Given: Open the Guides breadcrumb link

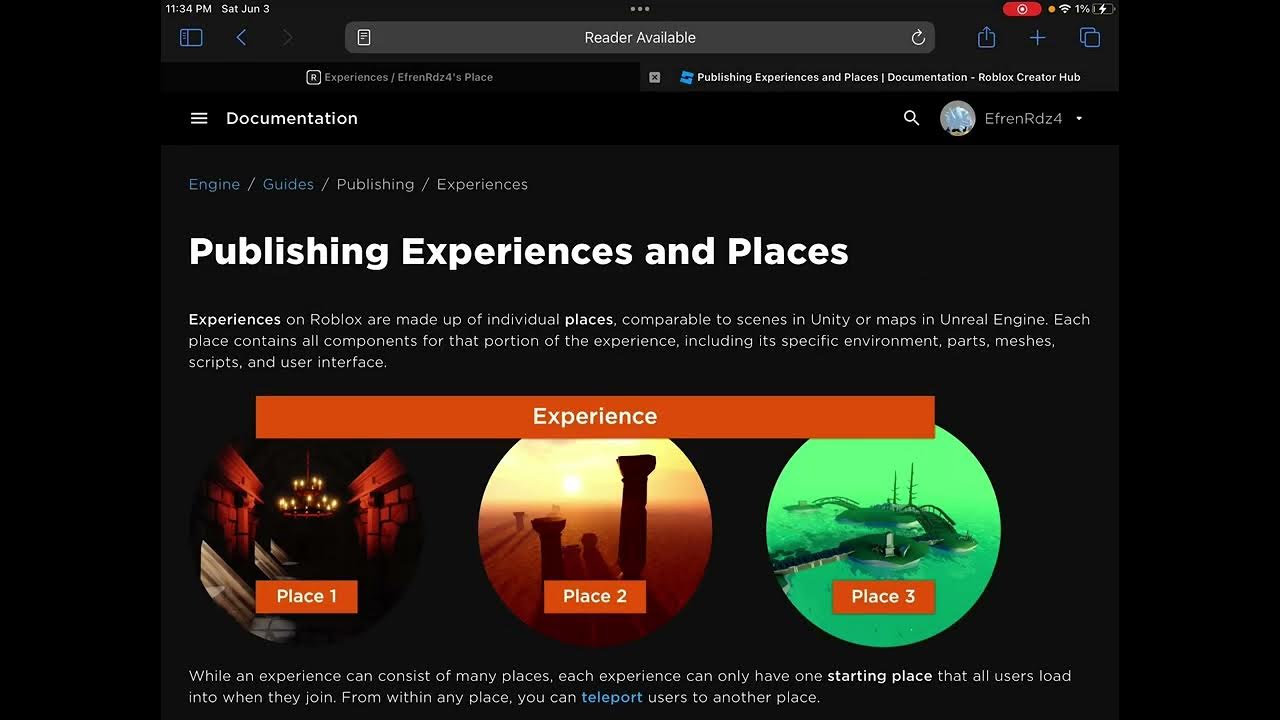Looking at the screenshot, I should point(288,184).
